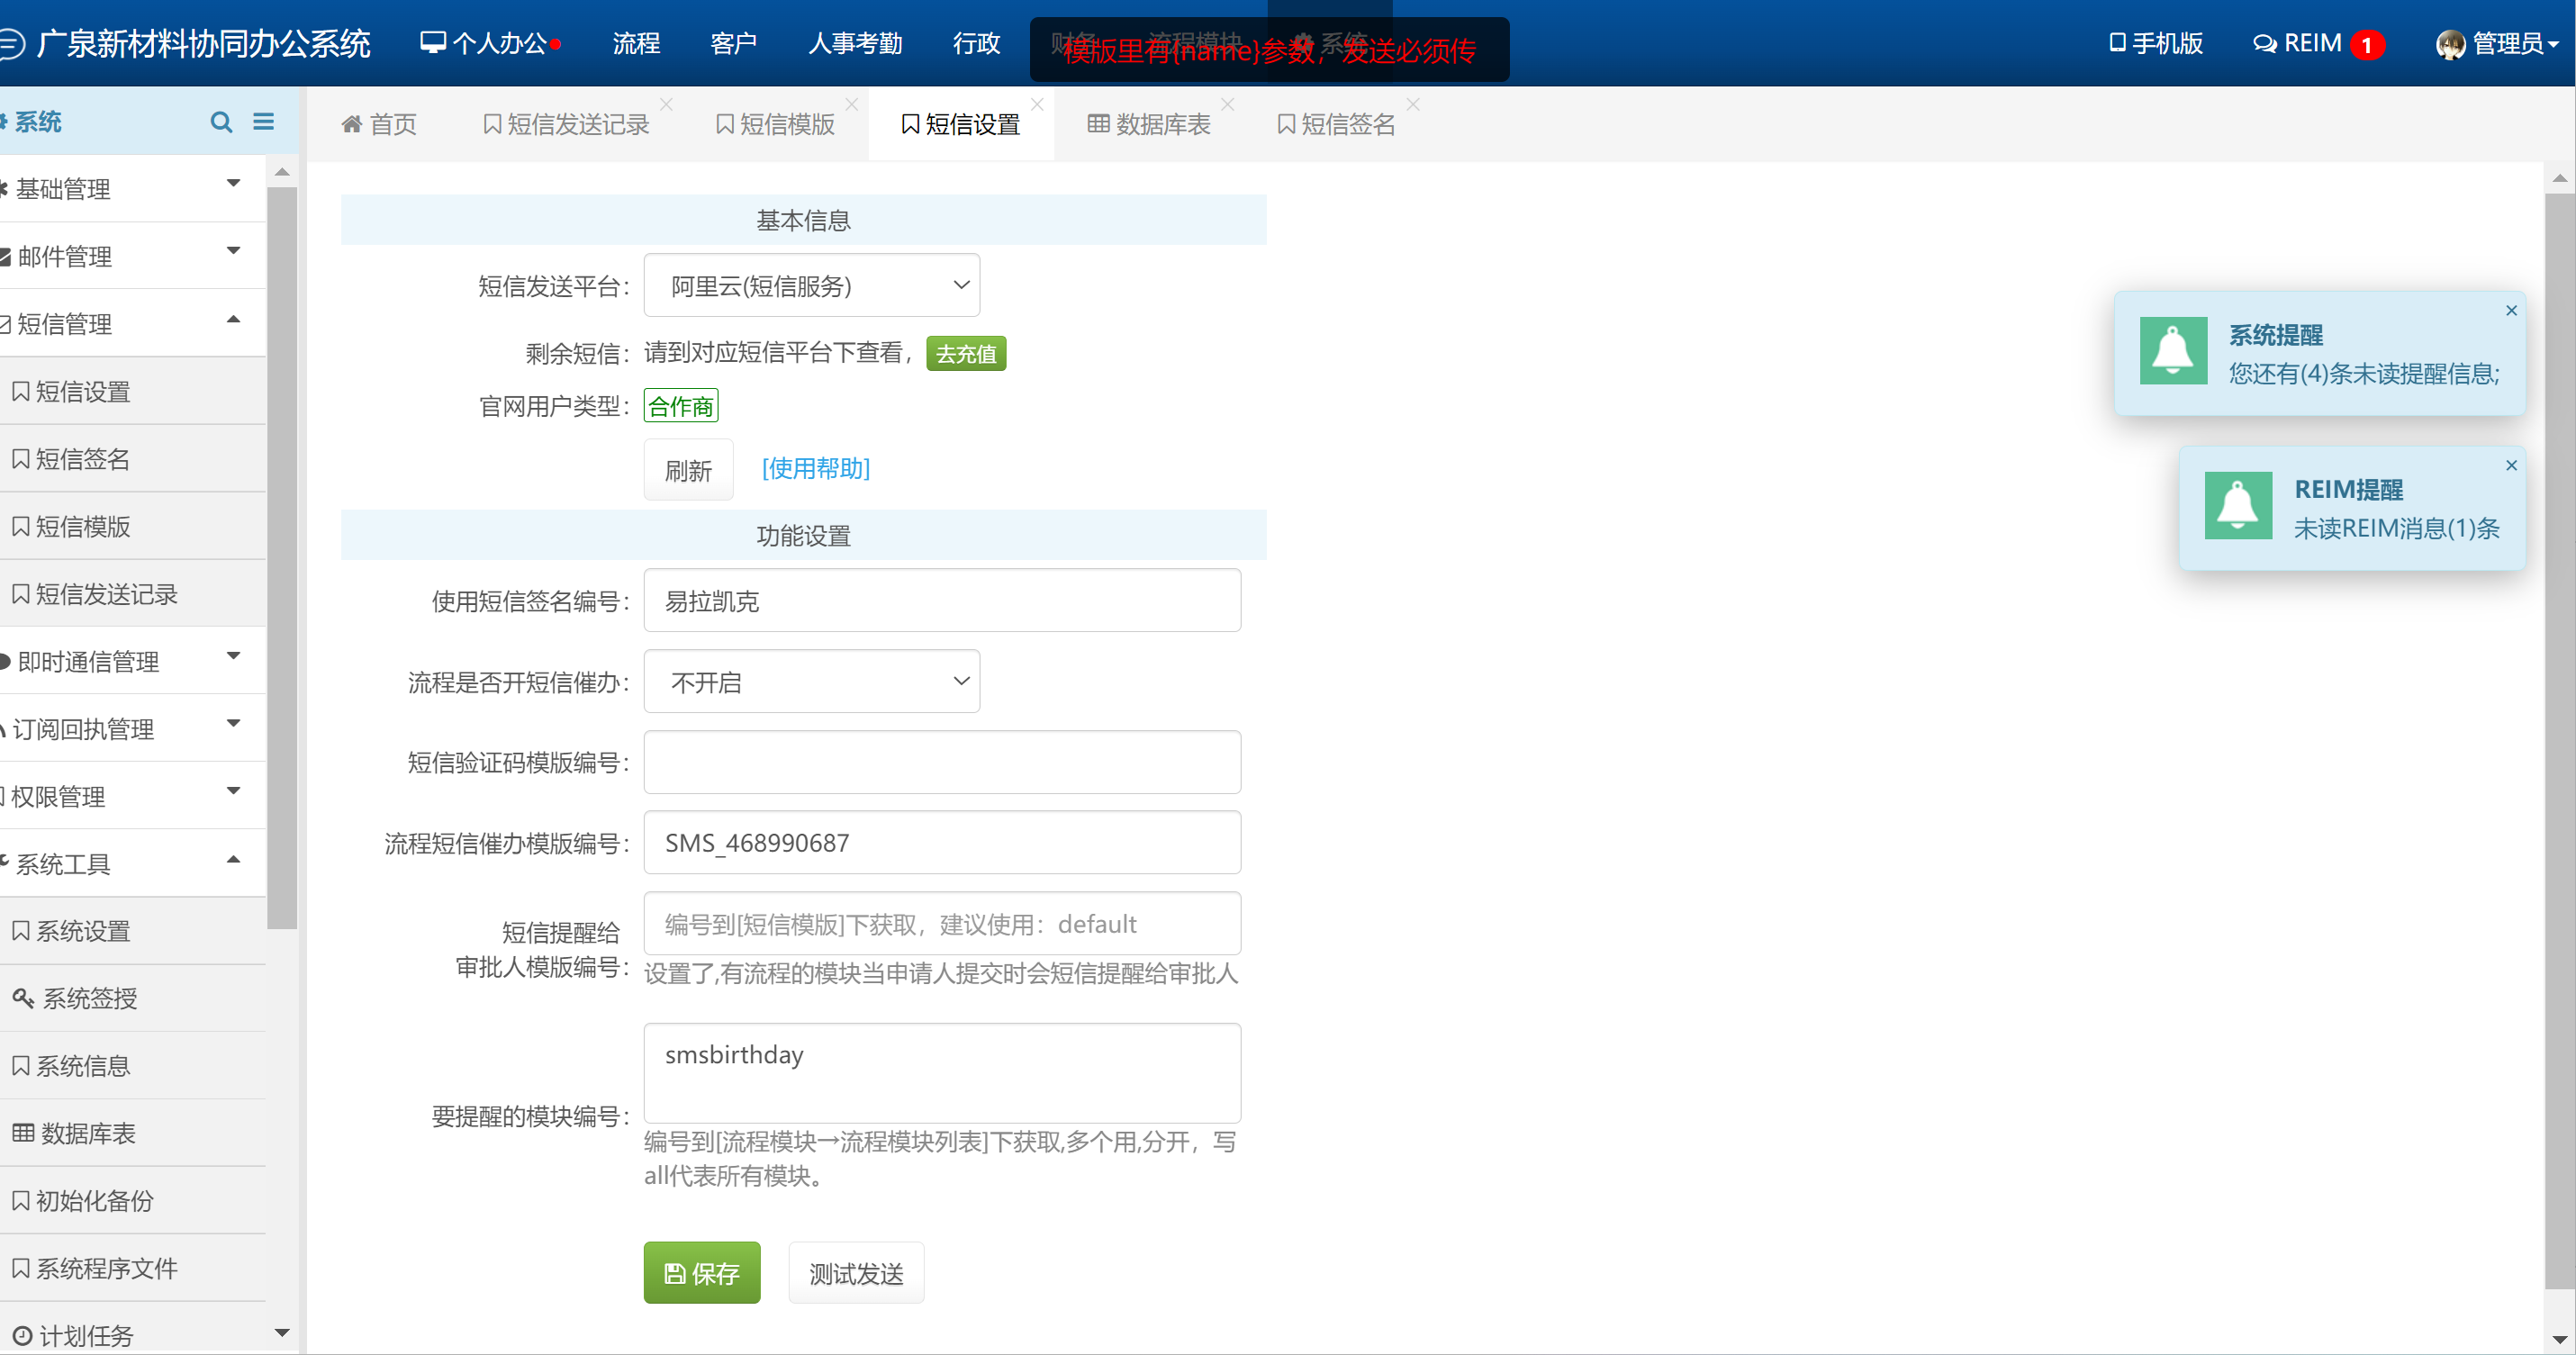Expand the 订阅回执管理 sidebar group
This screenshot has width=2576, height=1355.
point(132,728)
